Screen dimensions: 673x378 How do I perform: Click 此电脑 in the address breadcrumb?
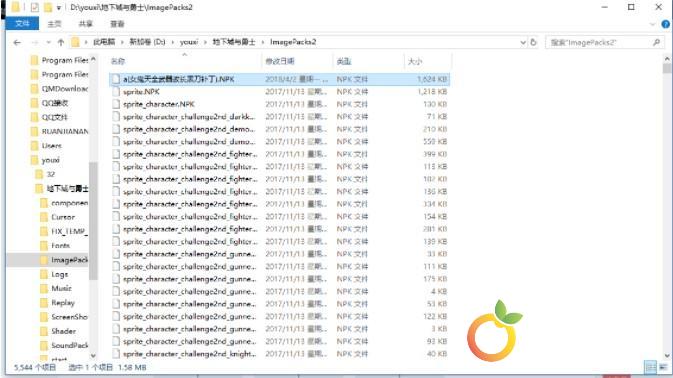[x=104, y=42]
